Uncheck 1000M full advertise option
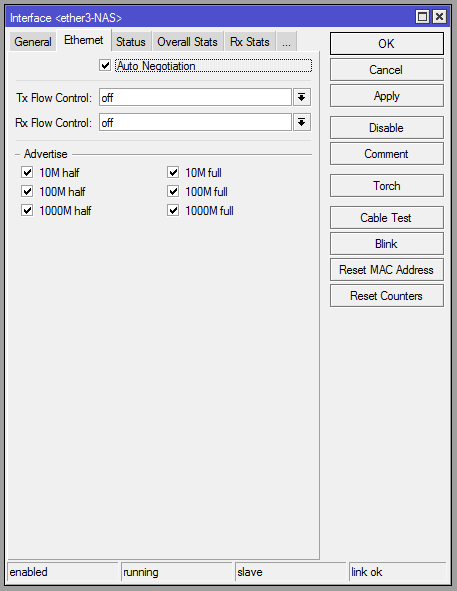Screen dimensions: 457x591 [173, 210]
